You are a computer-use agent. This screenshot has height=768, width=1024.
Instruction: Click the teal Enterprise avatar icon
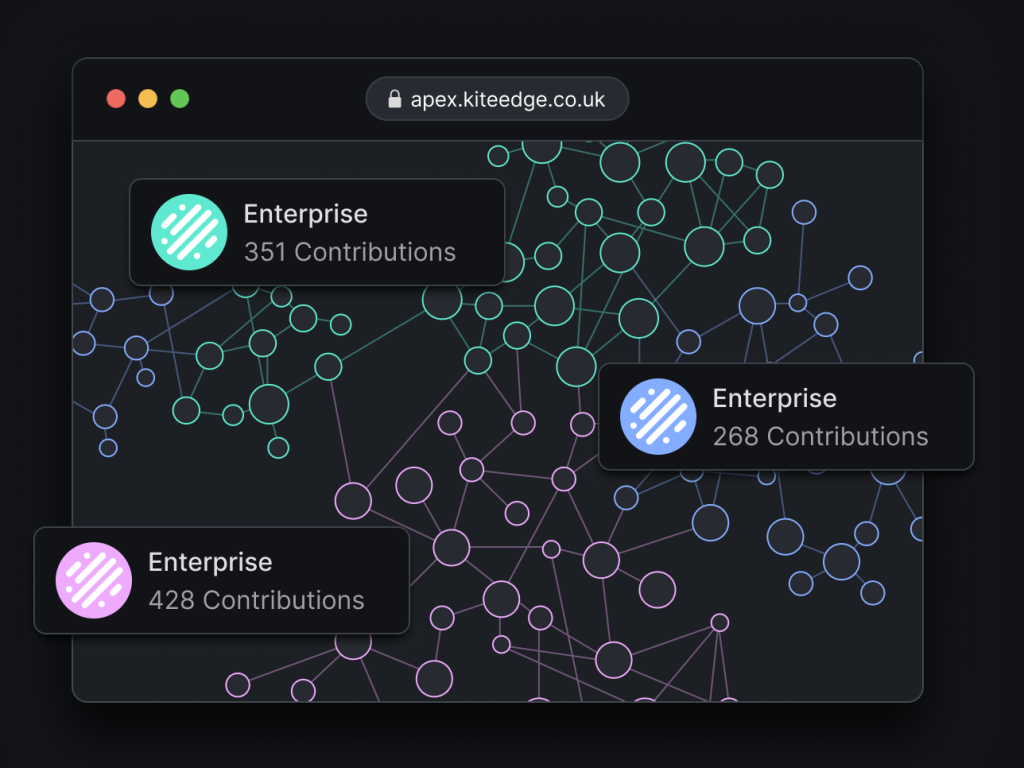point(189,232)
